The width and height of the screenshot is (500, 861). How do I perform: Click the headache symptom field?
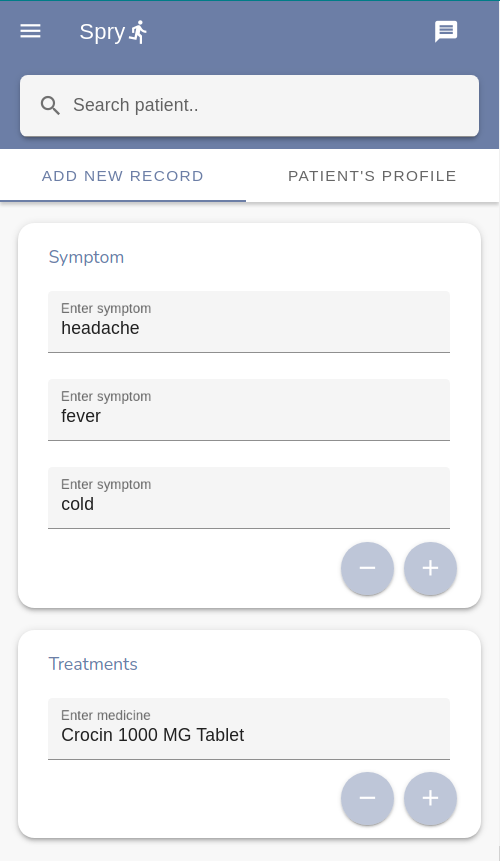pos(249,322)
